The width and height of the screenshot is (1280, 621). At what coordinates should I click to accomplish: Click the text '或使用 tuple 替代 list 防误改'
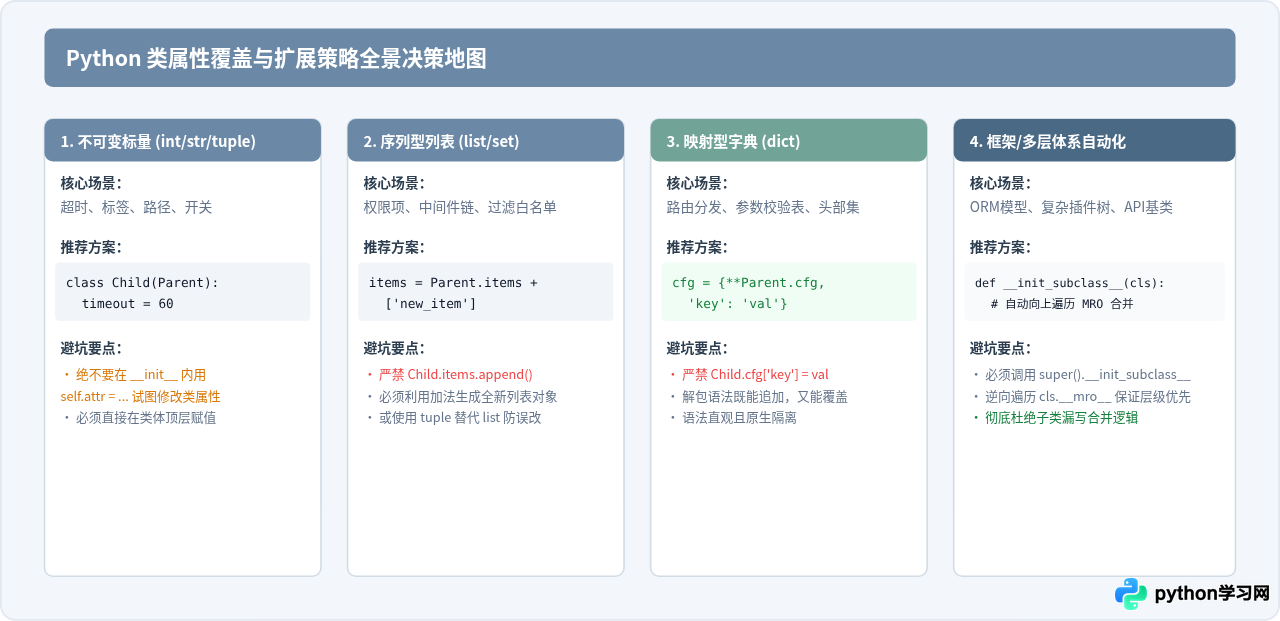click(460, 417)
